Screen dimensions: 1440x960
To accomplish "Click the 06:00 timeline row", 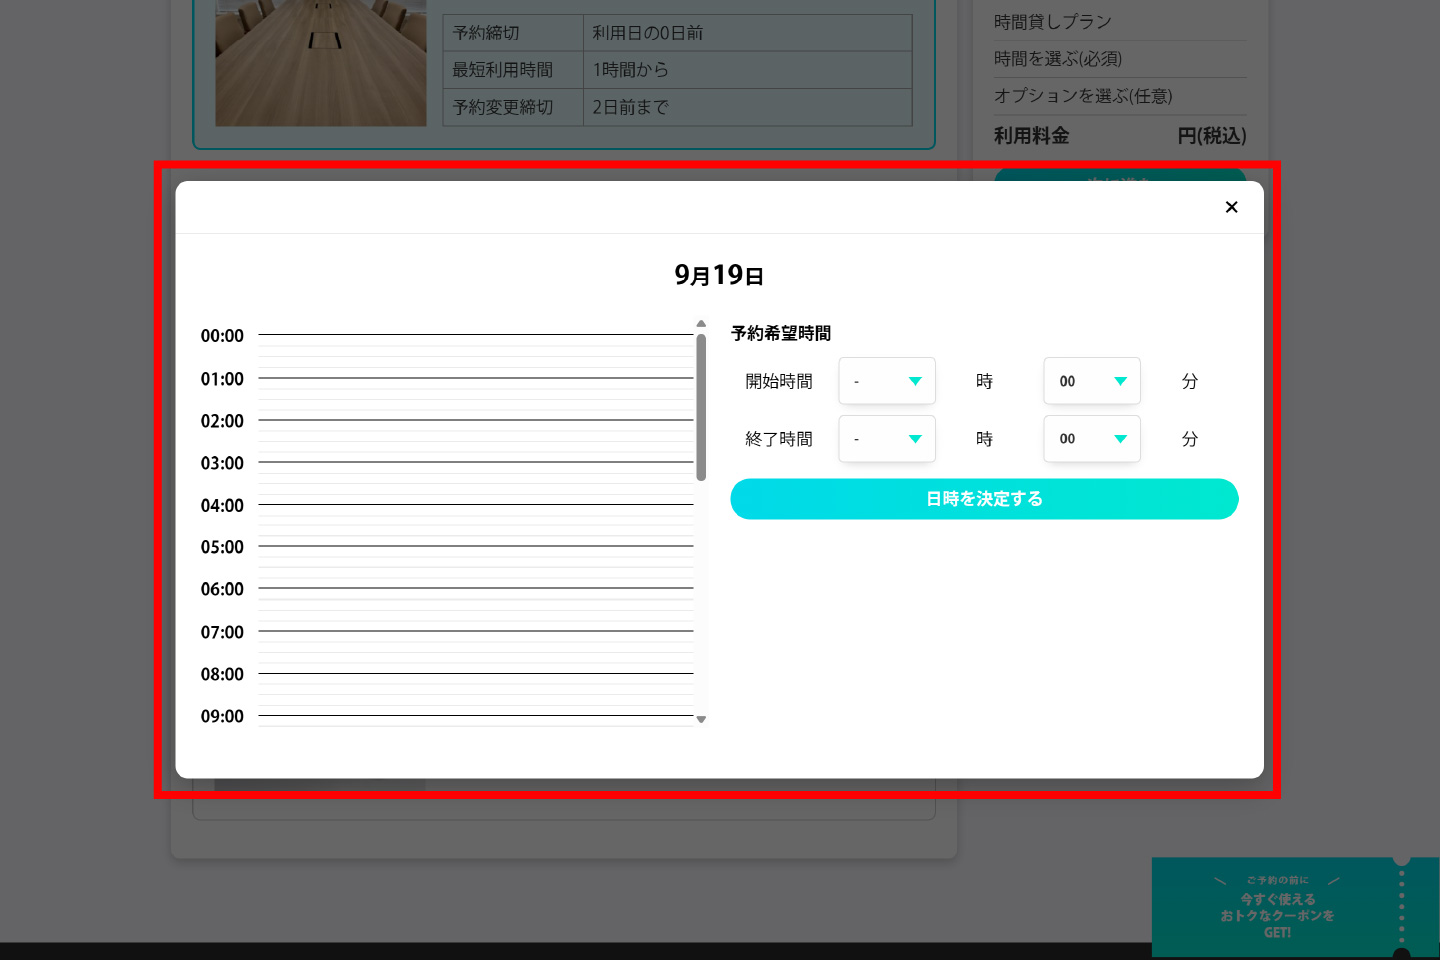I will coord(475,594).
